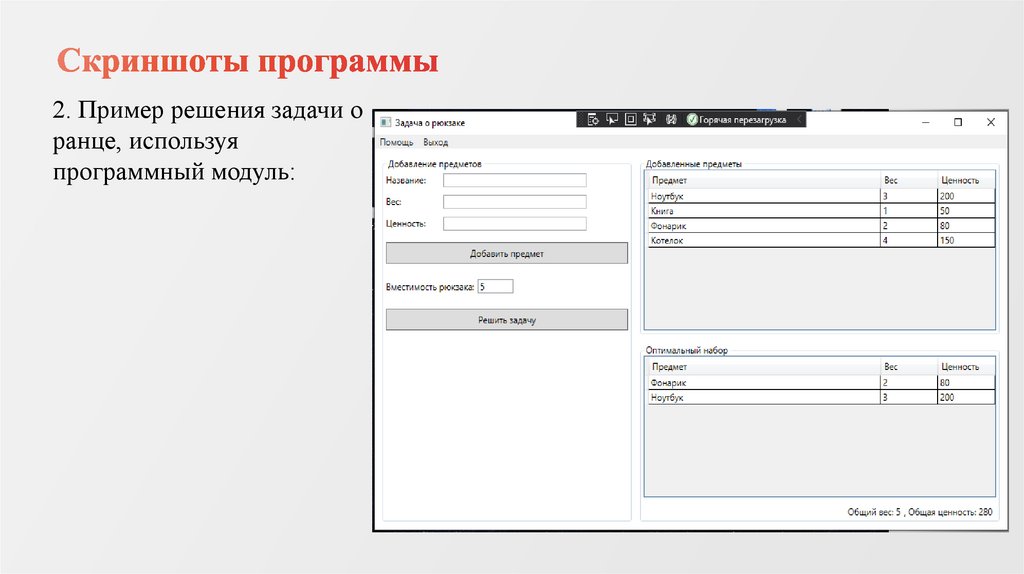1024x574 pixels.
Task: Select the Ноутбук row in Добавленные предметы
Action: pyautogui.click(x=822, y=196)
